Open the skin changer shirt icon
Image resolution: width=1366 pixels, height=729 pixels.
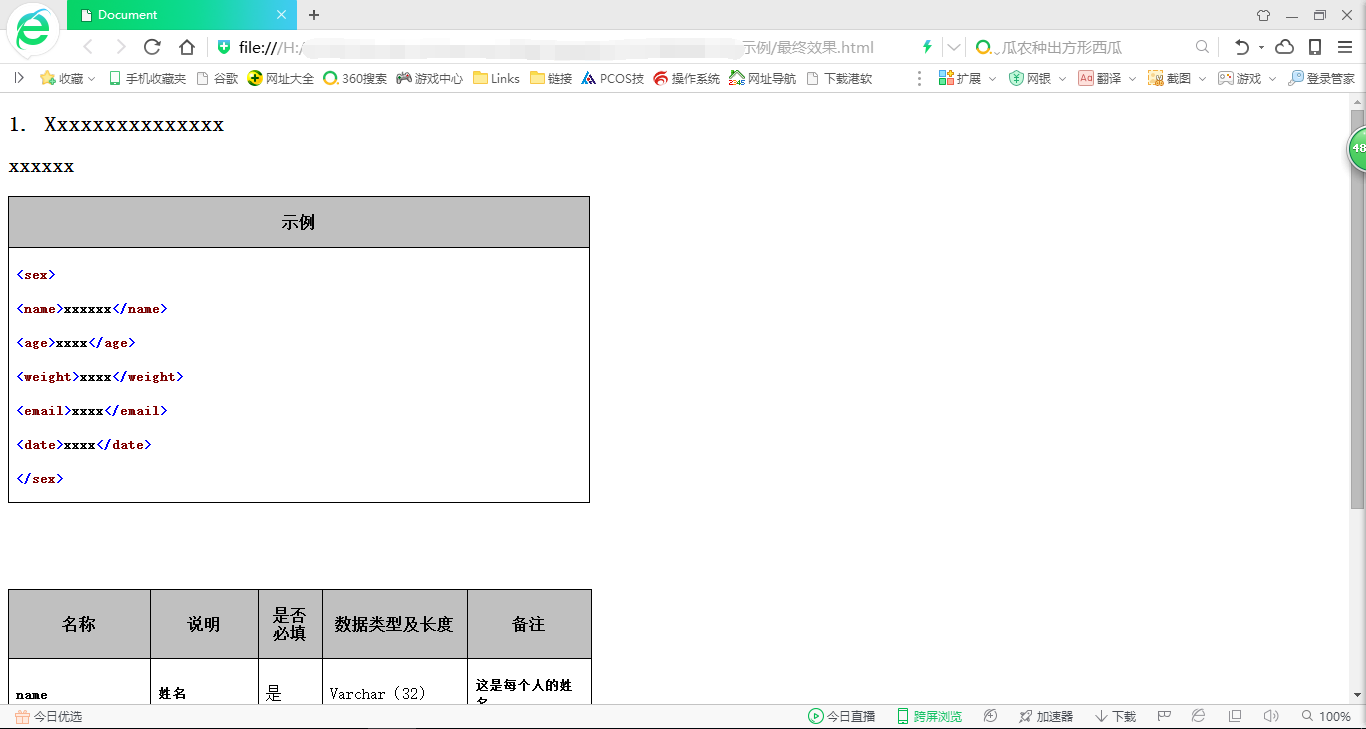[x=1263, y=15]
